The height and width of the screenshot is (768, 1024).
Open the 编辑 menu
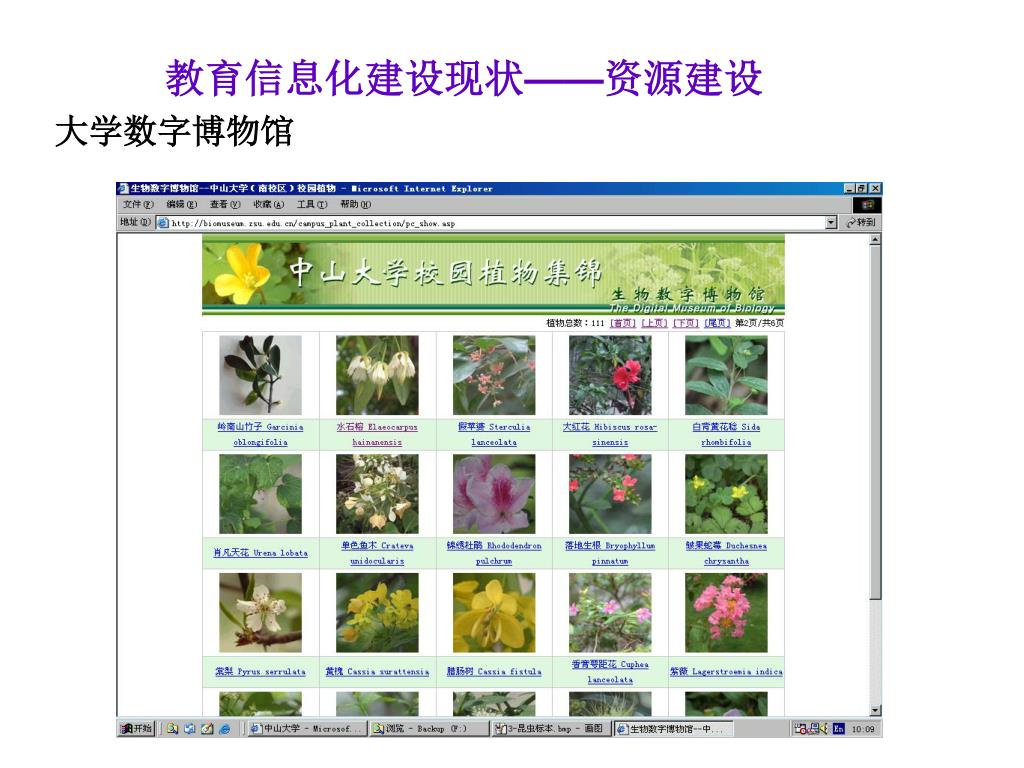182,204
